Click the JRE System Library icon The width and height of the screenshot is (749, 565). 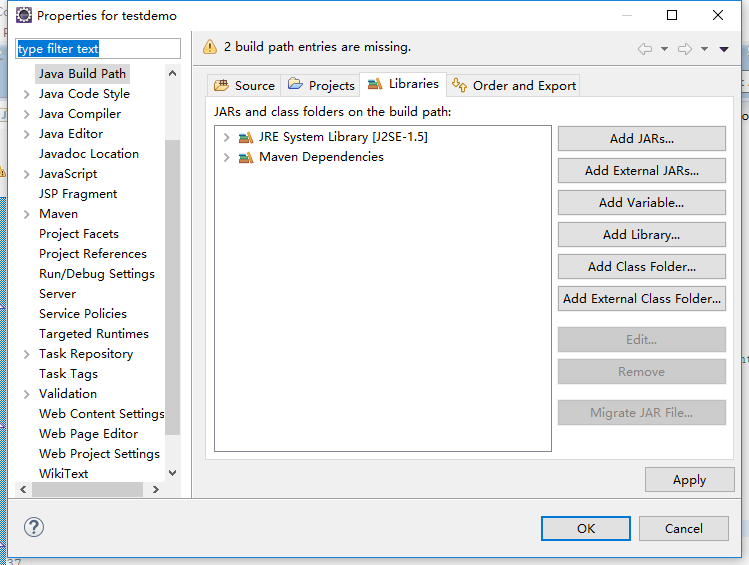click(246, 138)
